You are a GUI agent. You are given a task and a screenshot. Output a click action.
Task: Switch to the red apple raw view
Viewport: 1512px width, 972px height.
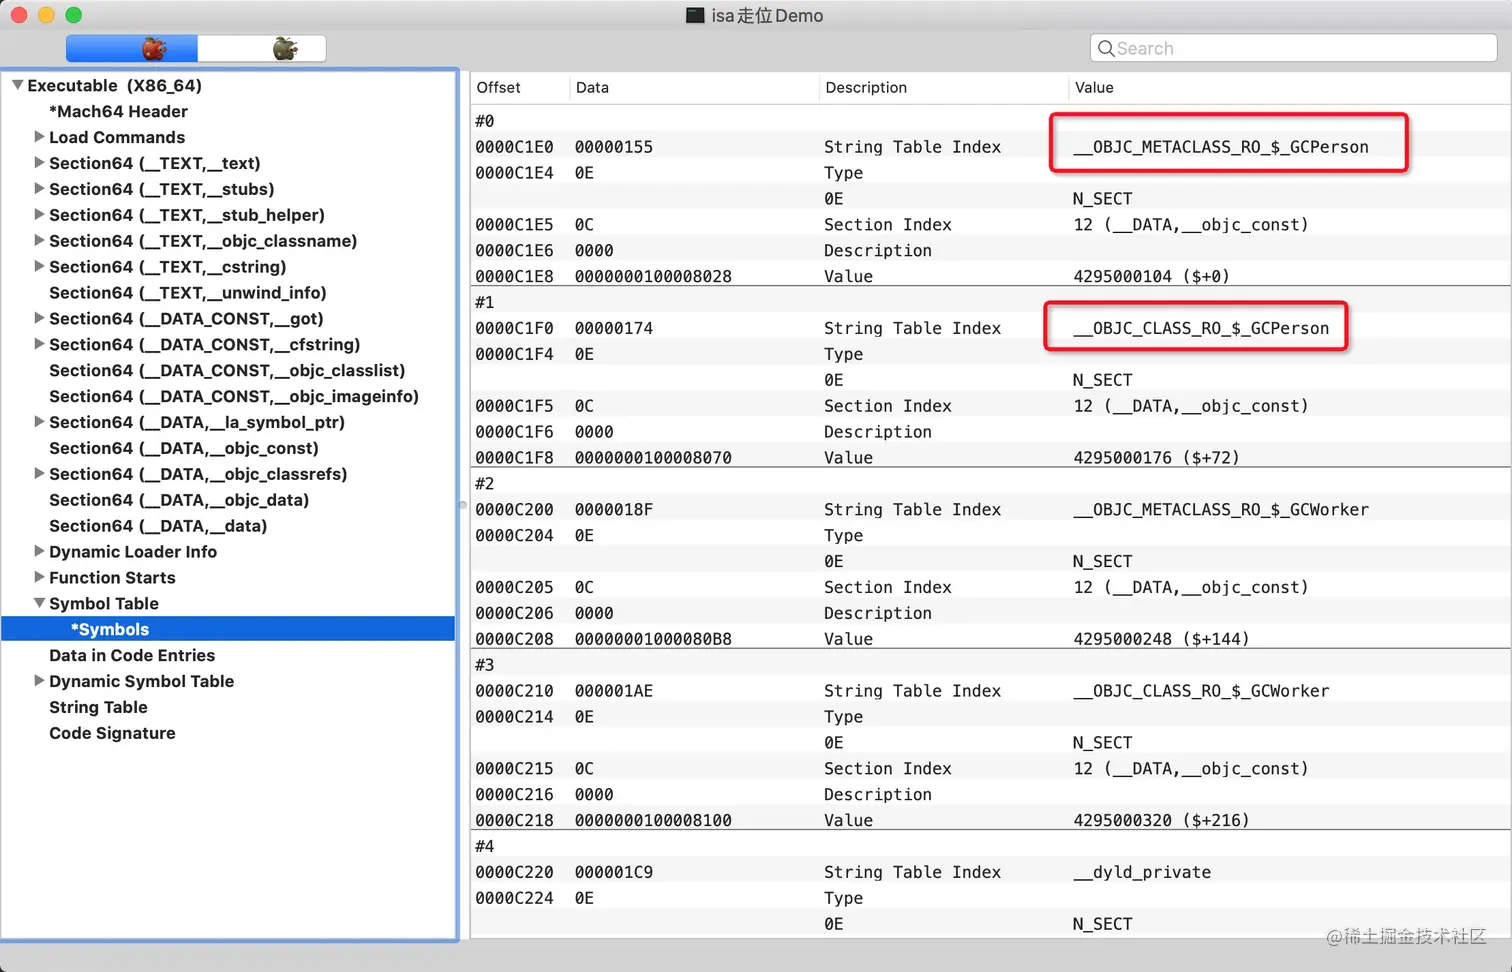pos(132,48)
